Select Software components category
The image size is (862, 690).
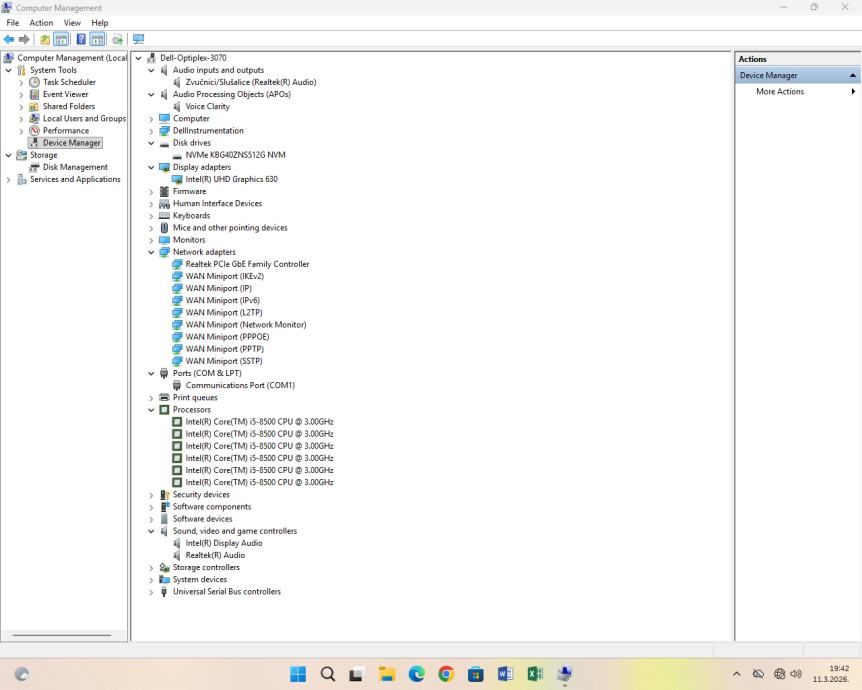coord(212,507)
